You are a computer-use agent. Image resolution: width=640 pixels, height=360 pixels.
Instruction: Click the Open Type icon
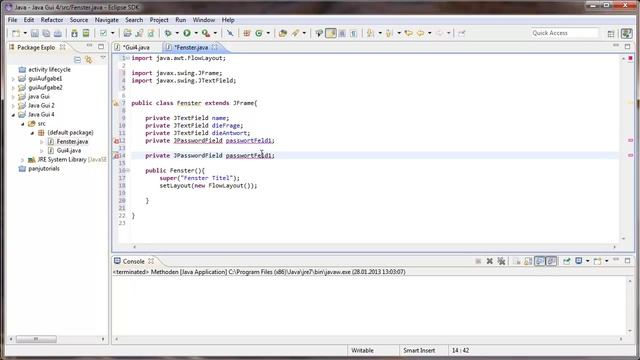pyautogui.click(x=282, y=33)
